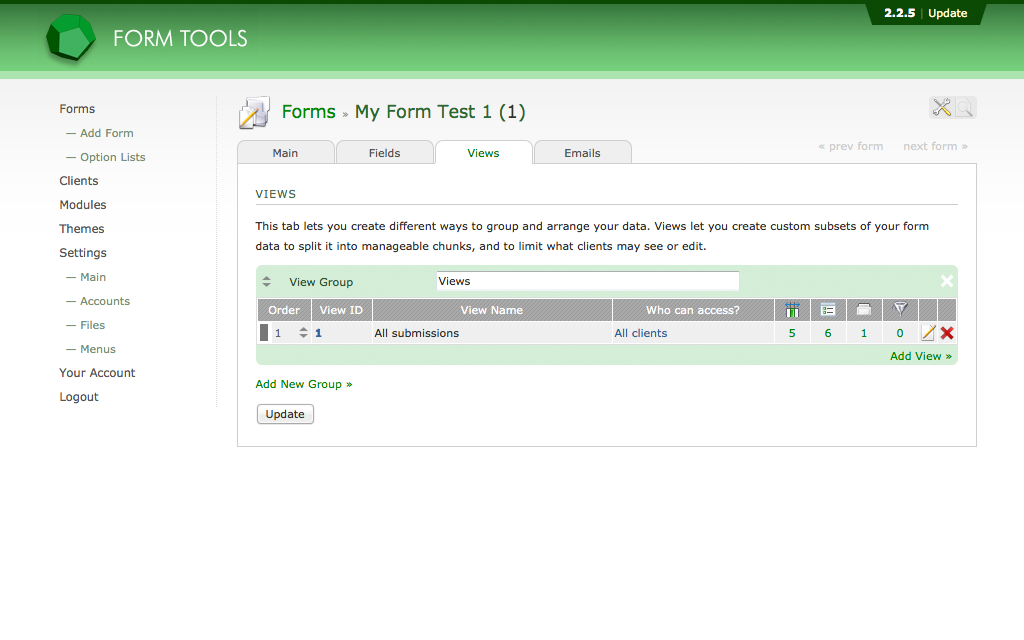Click the edit pencil icon for All submissions view
The width and height of the screenshot is (1024, 640).
point(927,333)
